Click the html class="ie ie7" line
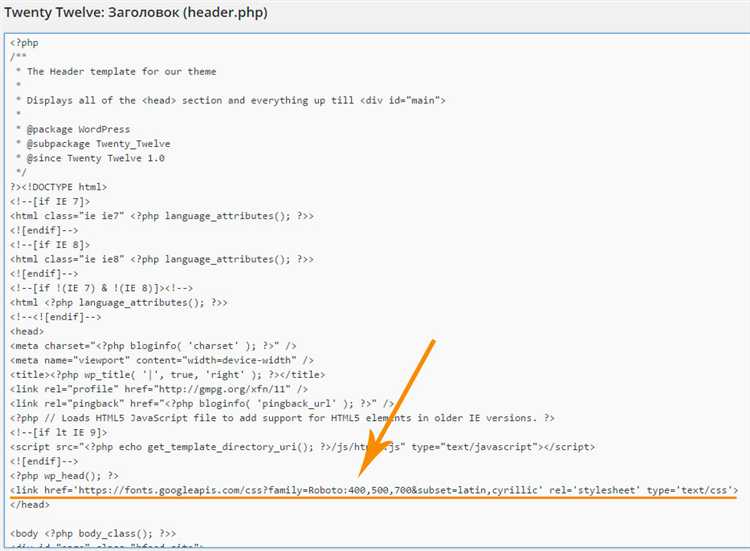 click(162, 216)
